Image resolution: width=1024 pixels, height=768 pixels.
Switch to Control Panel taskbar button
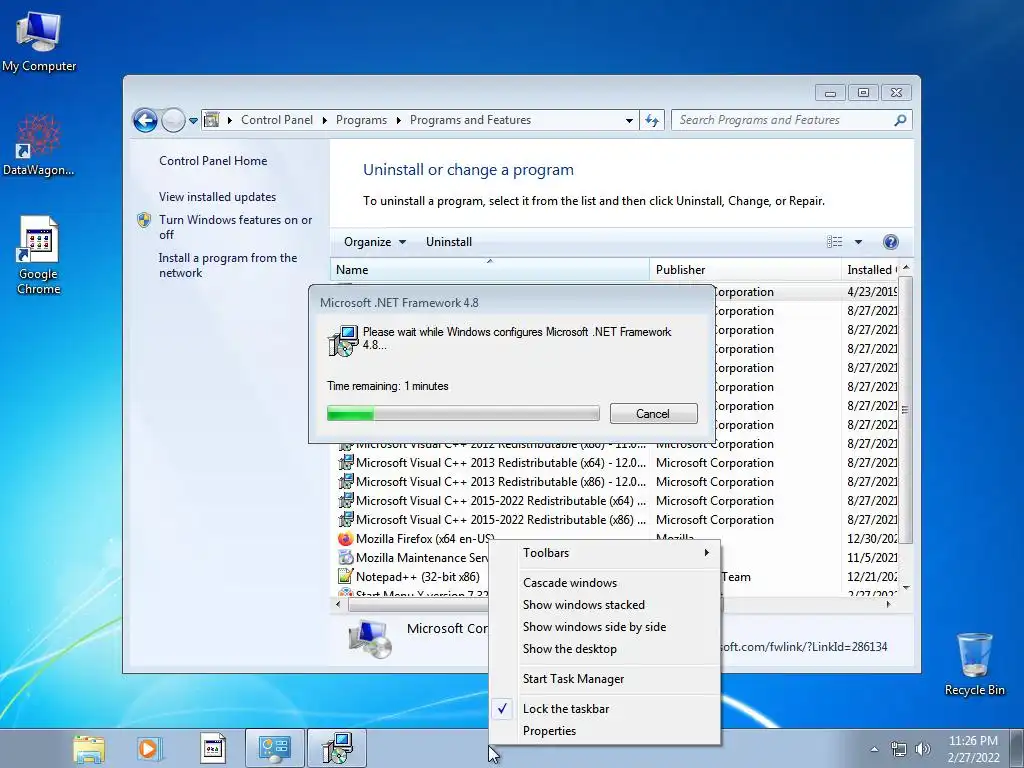pyautogui.click(x=274, y=748)
